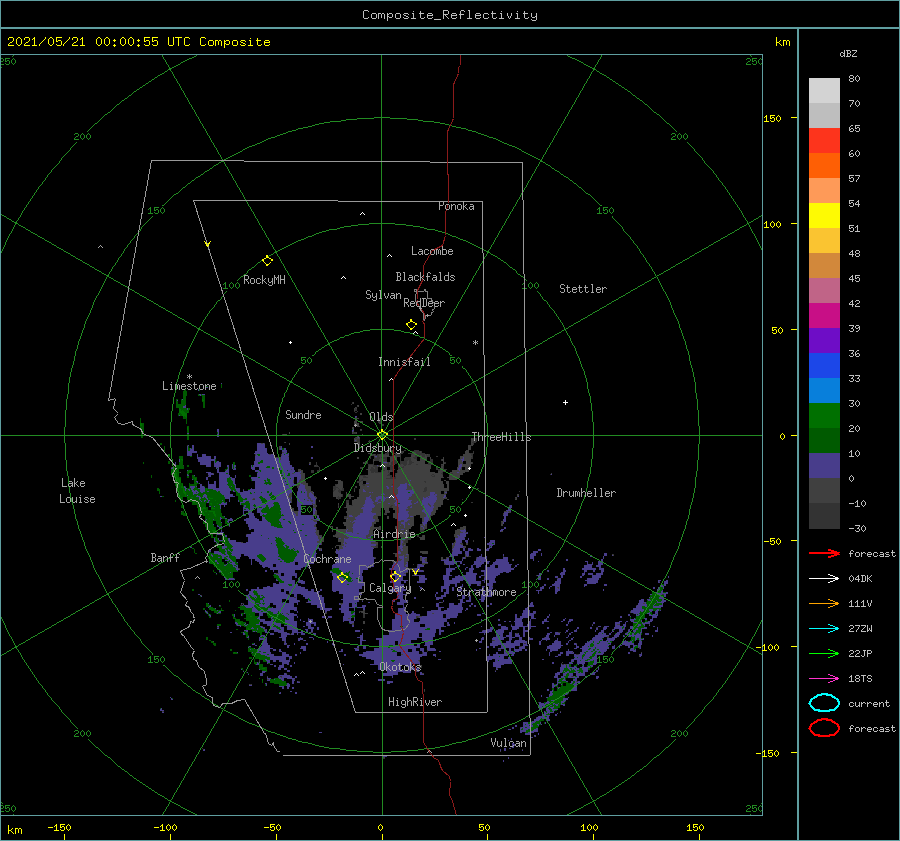Select the magenta swatch in dBZ scale
Viewport: 900px width, 841px height.
(824, 316)
